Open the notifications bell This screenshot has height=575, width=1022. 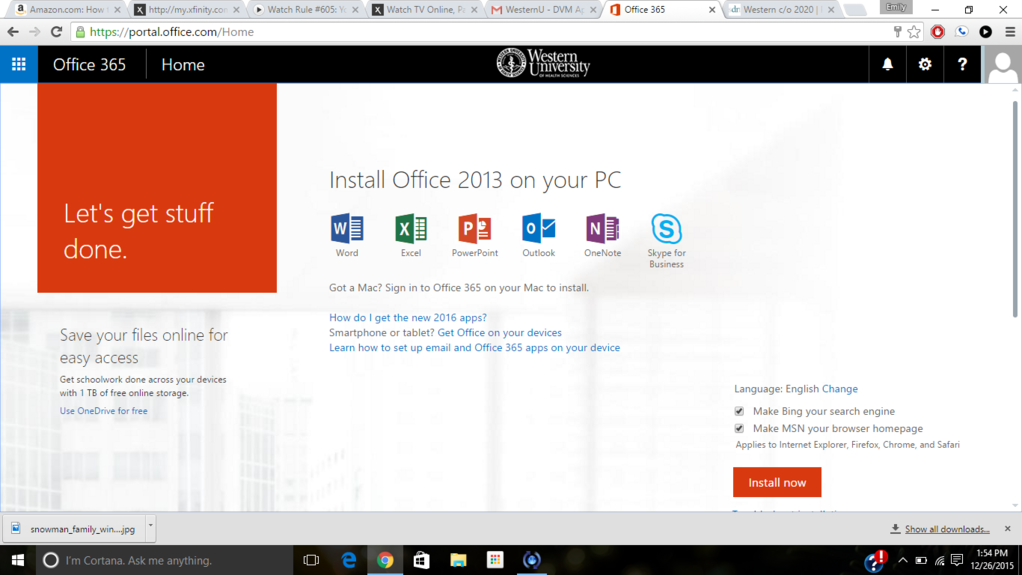point(887,64)
